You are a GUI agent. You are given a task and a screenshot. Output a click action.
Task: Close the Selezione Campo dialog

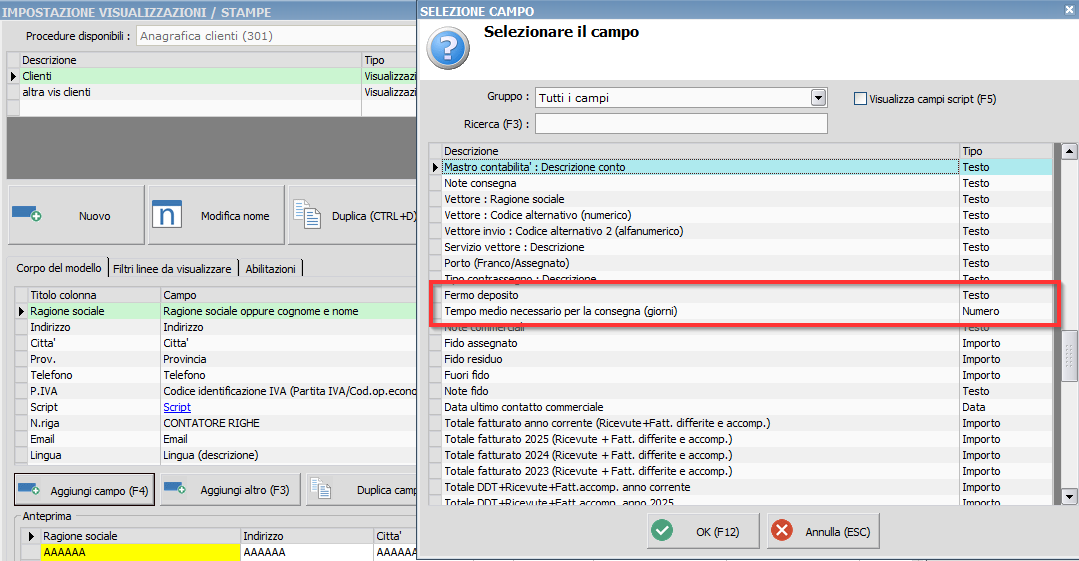1069,10
